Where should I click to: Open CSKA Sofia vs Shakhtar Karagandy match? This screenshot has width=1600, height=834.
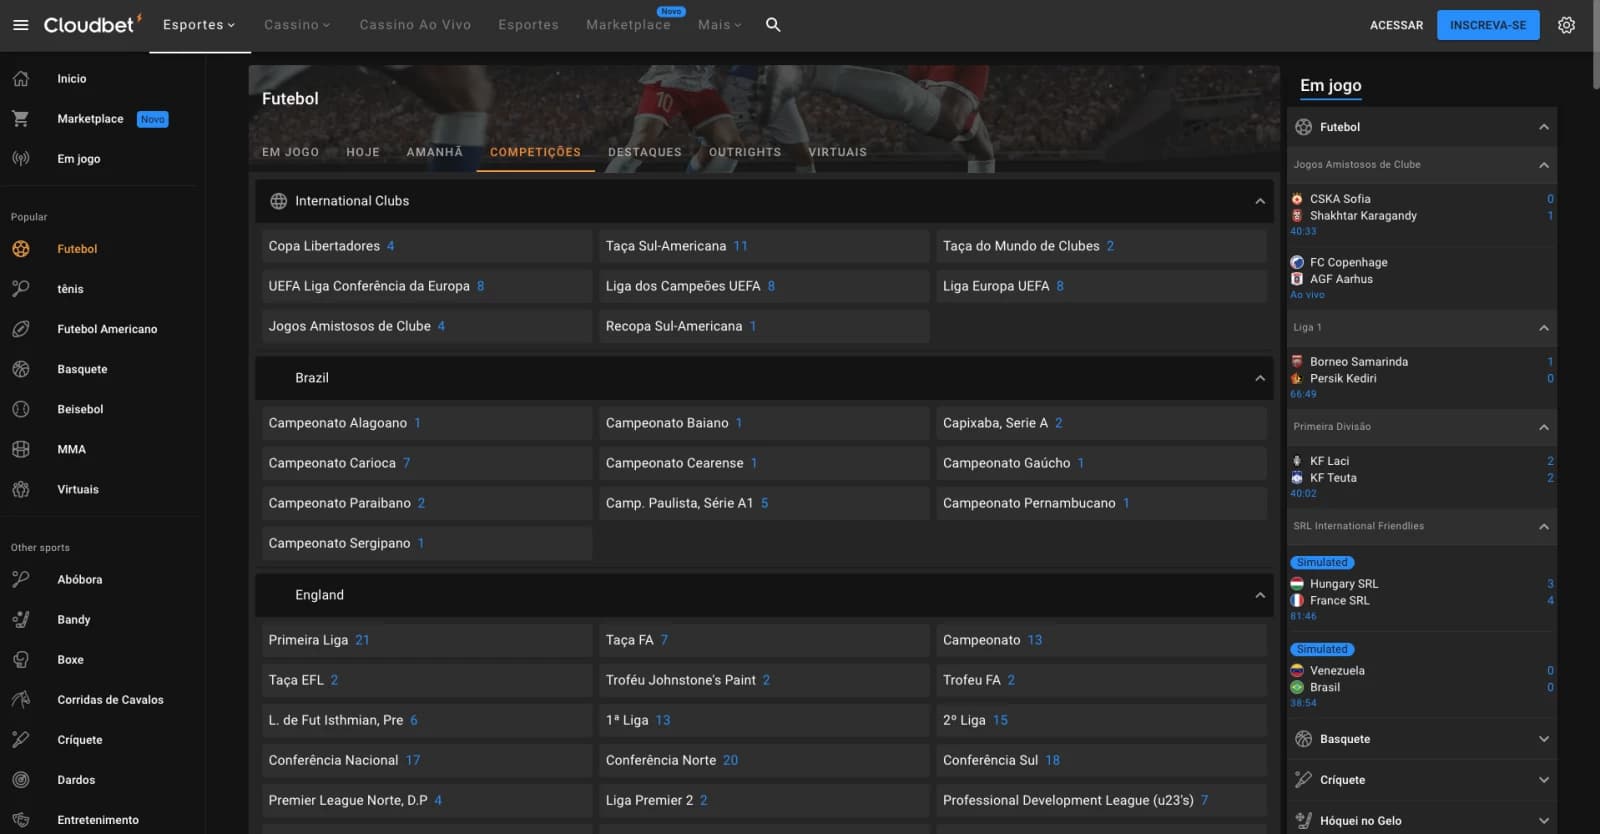click(x=1422, y=214)
